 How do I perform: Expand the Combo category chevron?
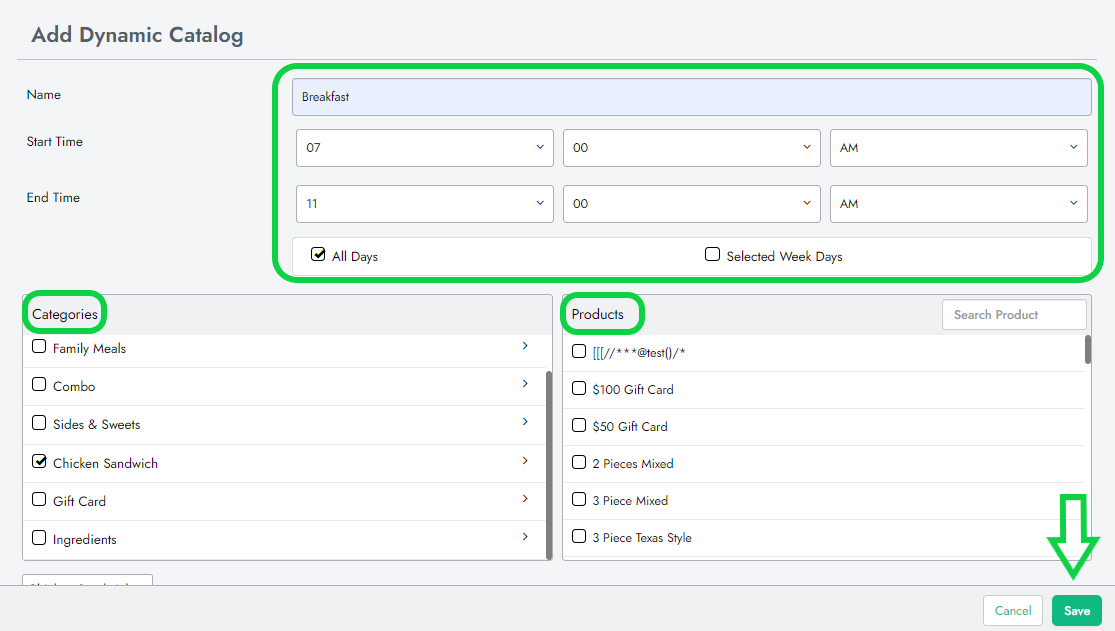coord(525,384)
